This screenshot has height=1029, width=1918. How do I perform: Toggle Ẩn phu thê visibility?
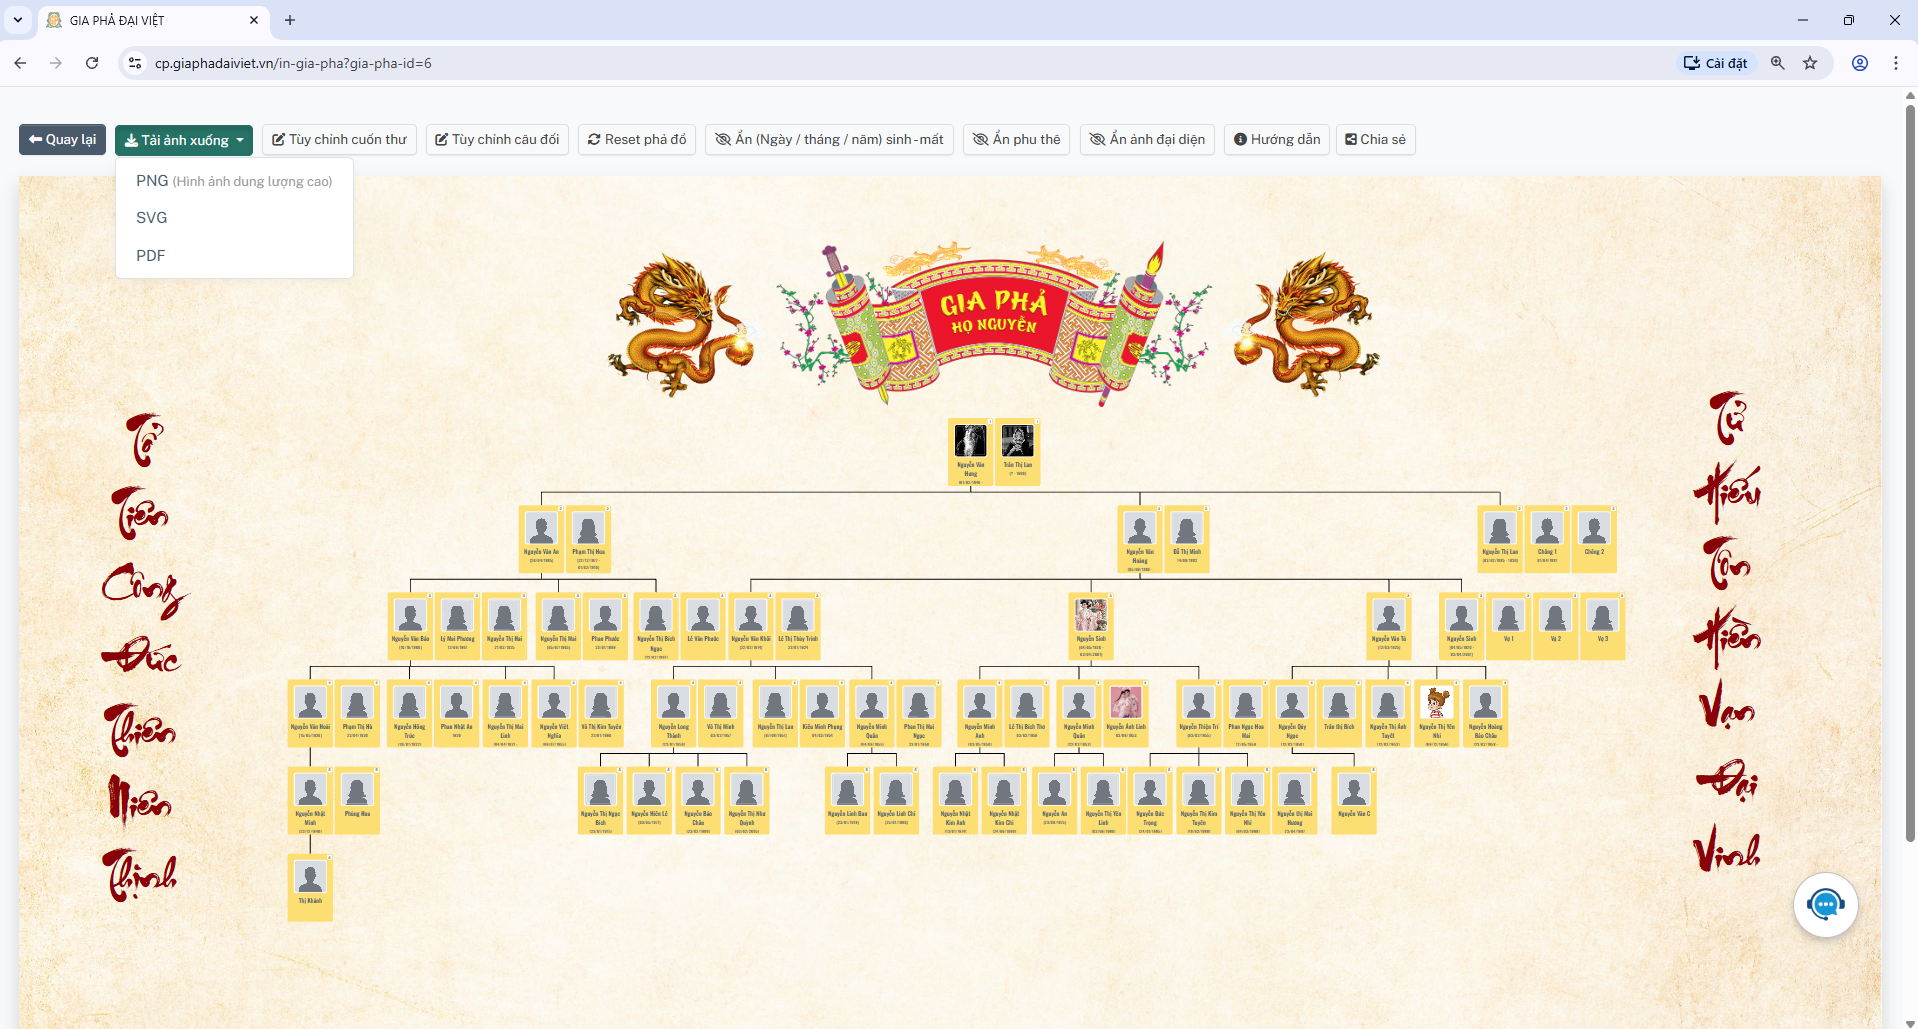click(1016, 140)
